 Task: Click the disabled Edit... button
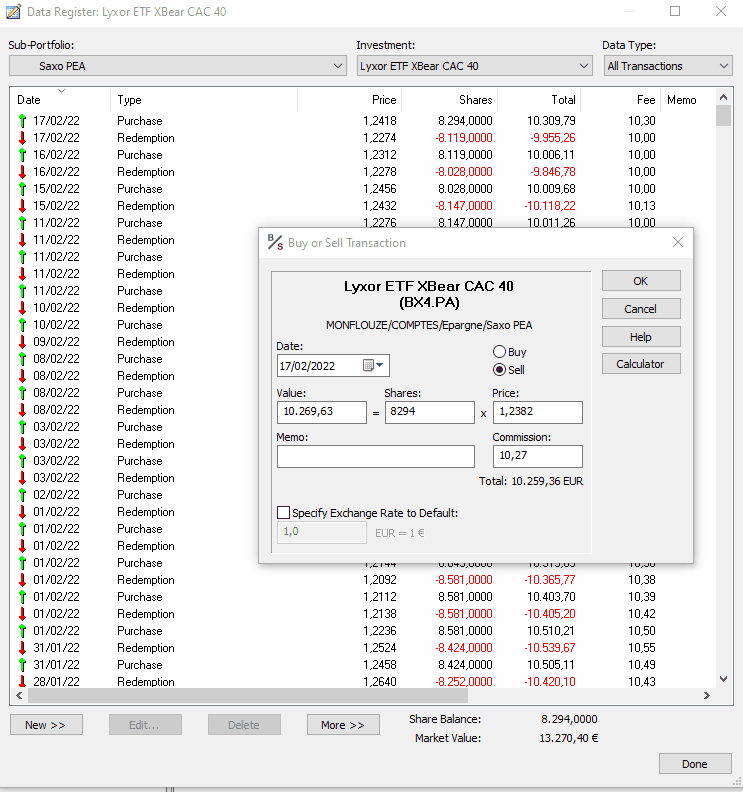pyautogui.click(x=145, y=725)
